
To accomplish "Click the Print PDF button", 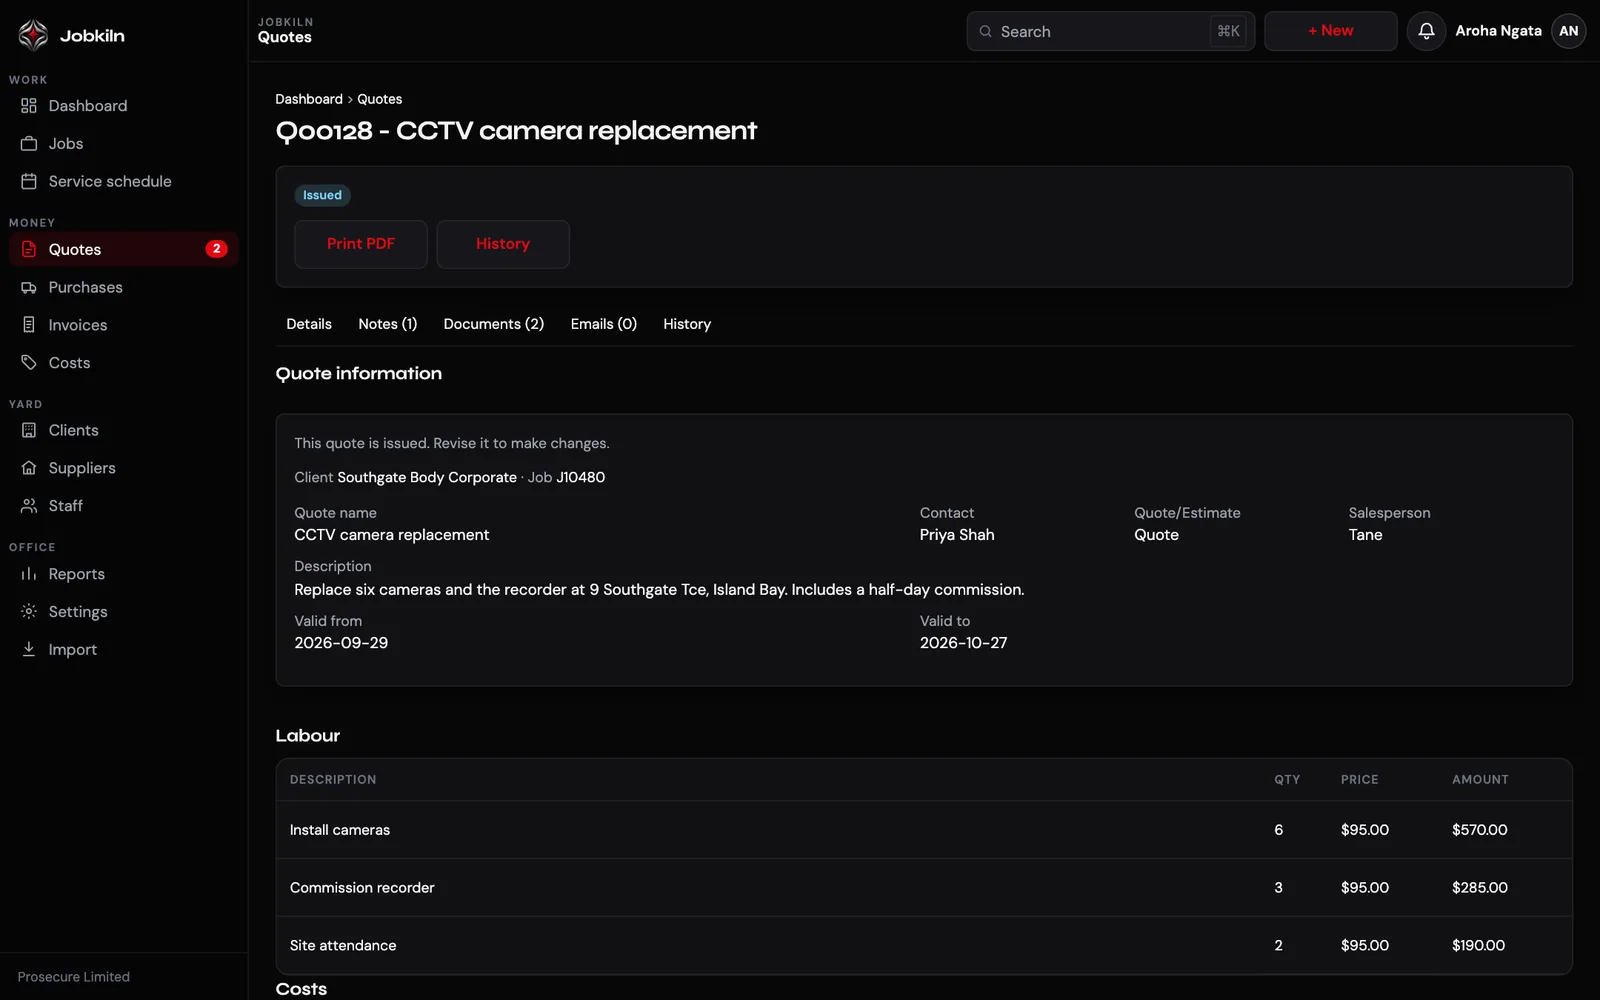I will (361, 244).
